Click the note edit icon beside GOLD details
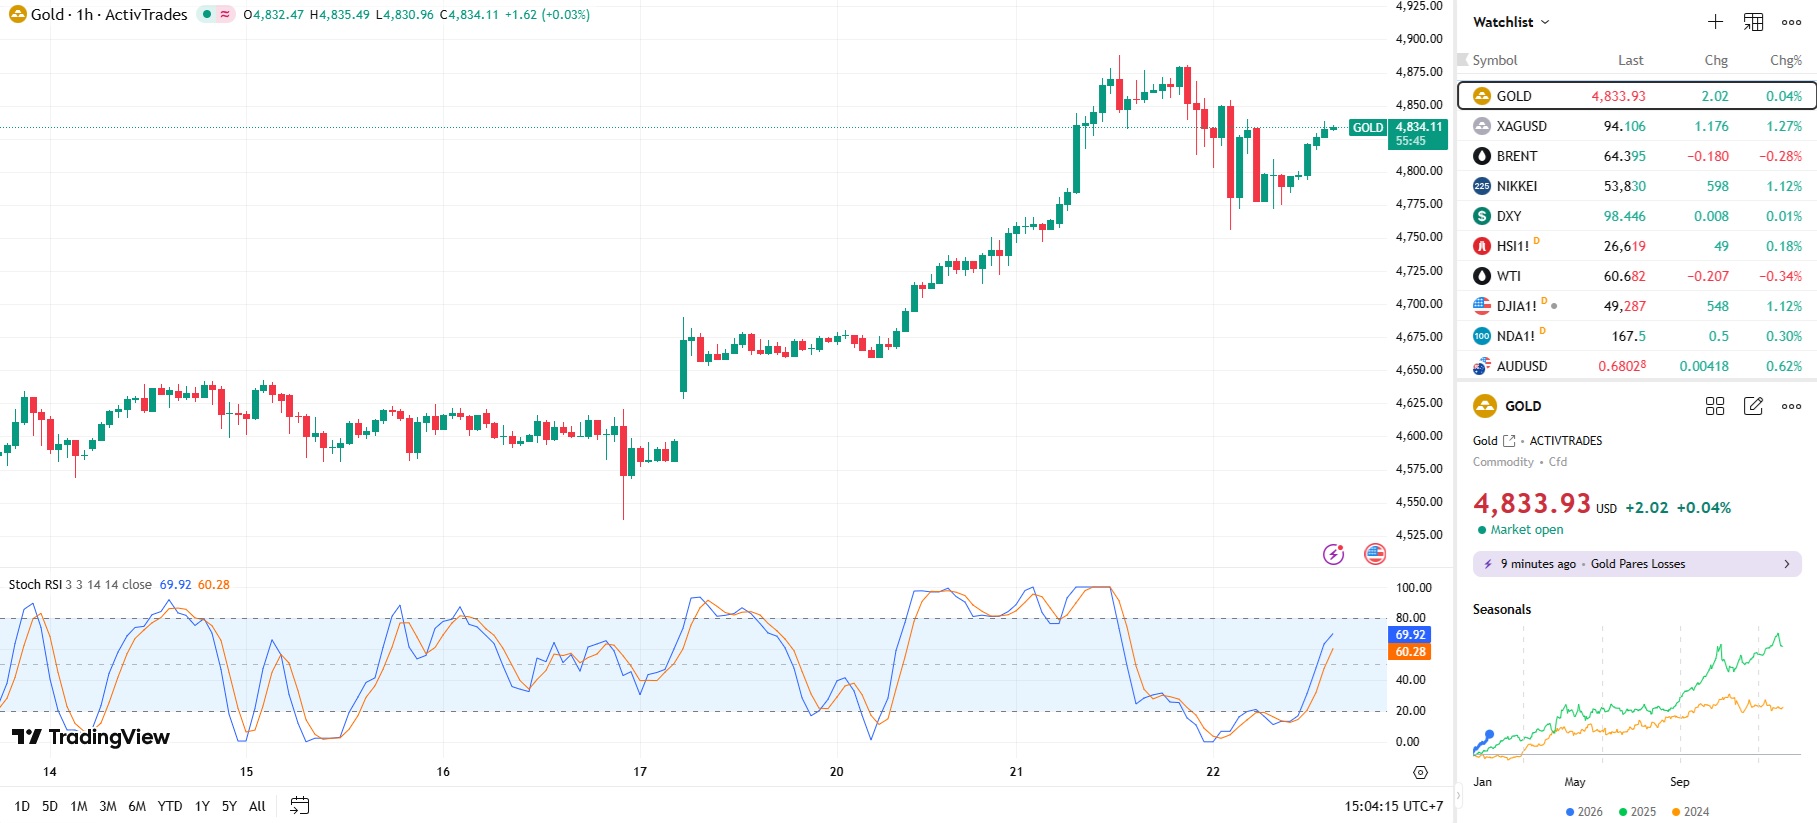Viewport: 1817px width, 823px height. pyautogui.click(x=1753, y=406)
